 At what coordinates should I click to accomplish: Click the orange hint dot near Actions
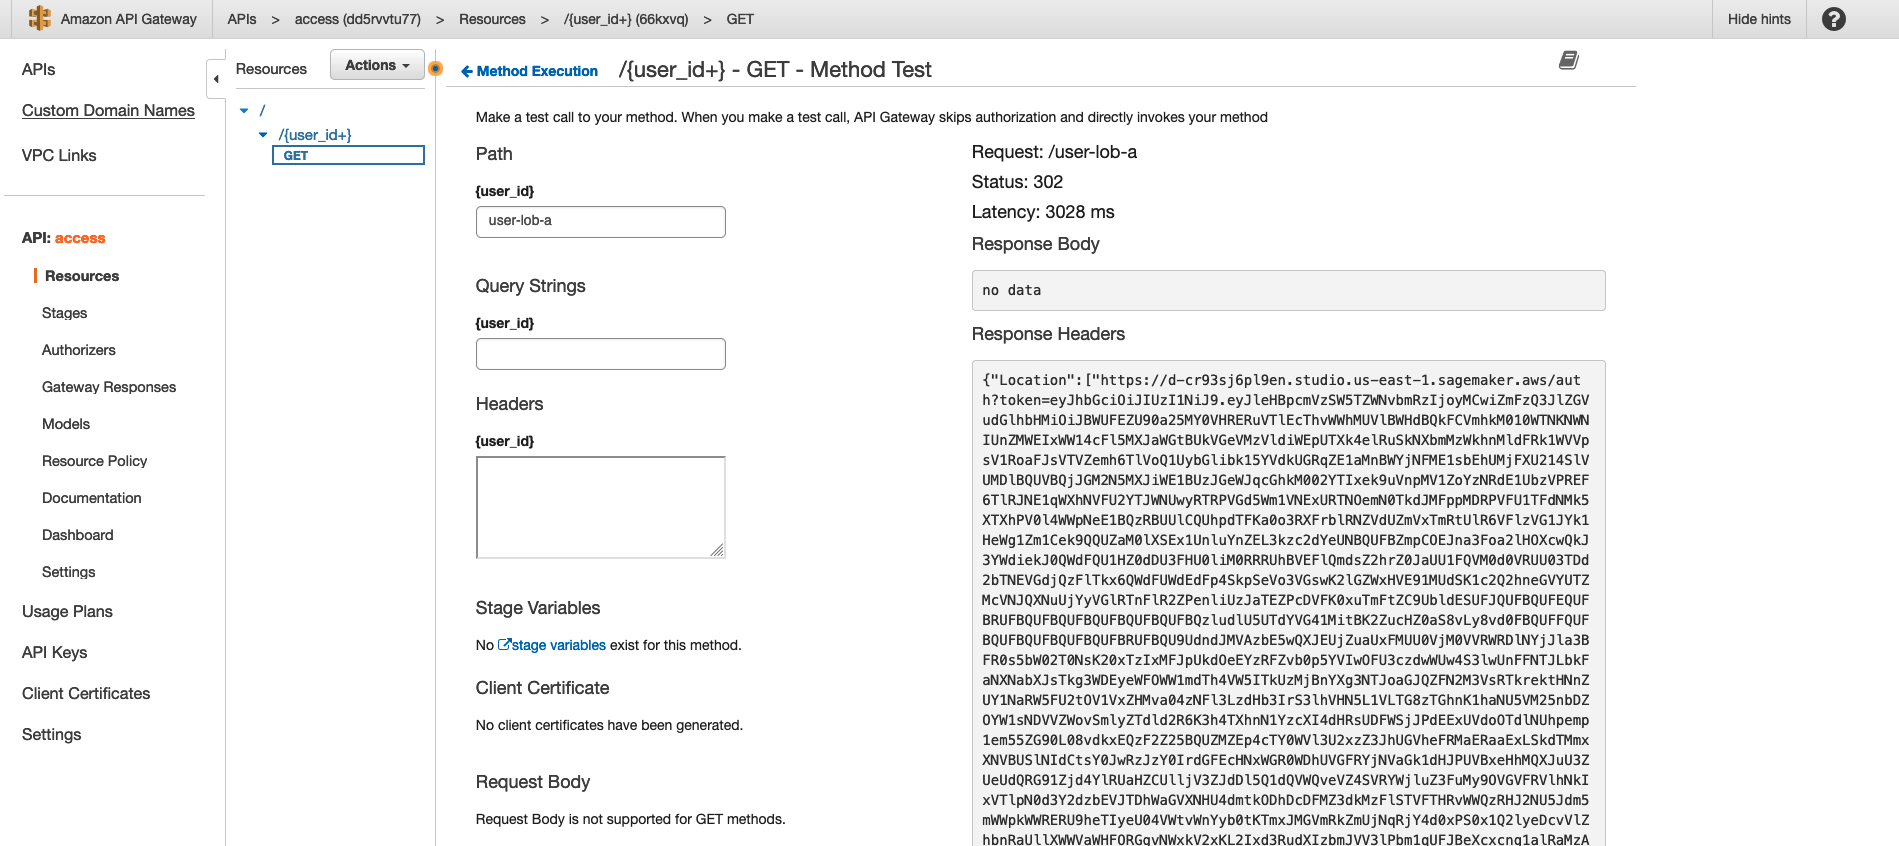pyautogui.click(x=435, y=69)
